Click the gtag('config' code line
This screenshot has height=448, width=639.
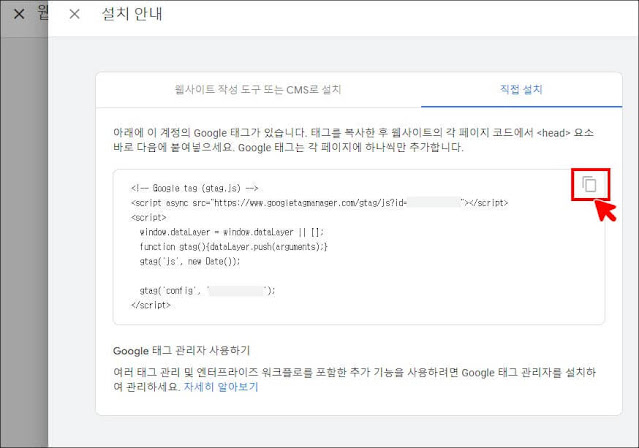[x=207, y=291]
